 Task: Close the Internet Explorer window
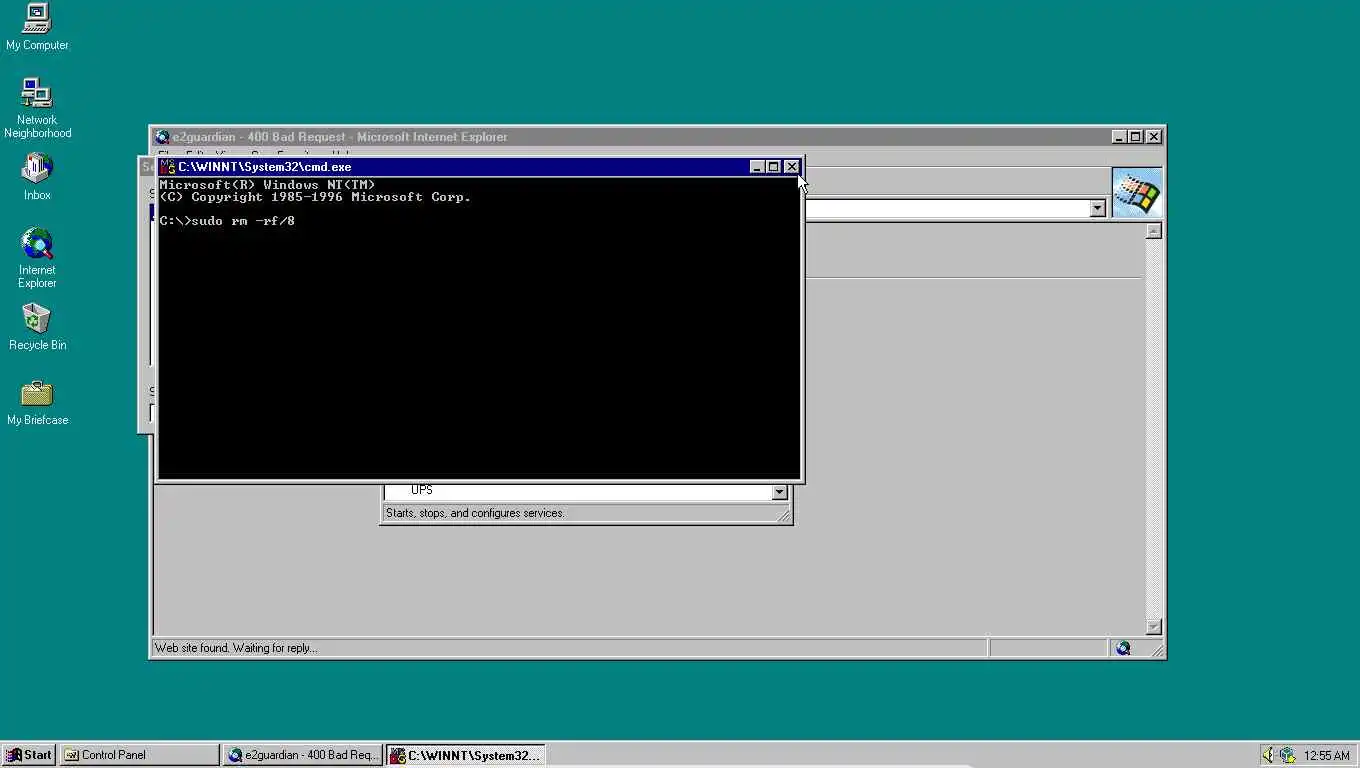pos(1154,137)
